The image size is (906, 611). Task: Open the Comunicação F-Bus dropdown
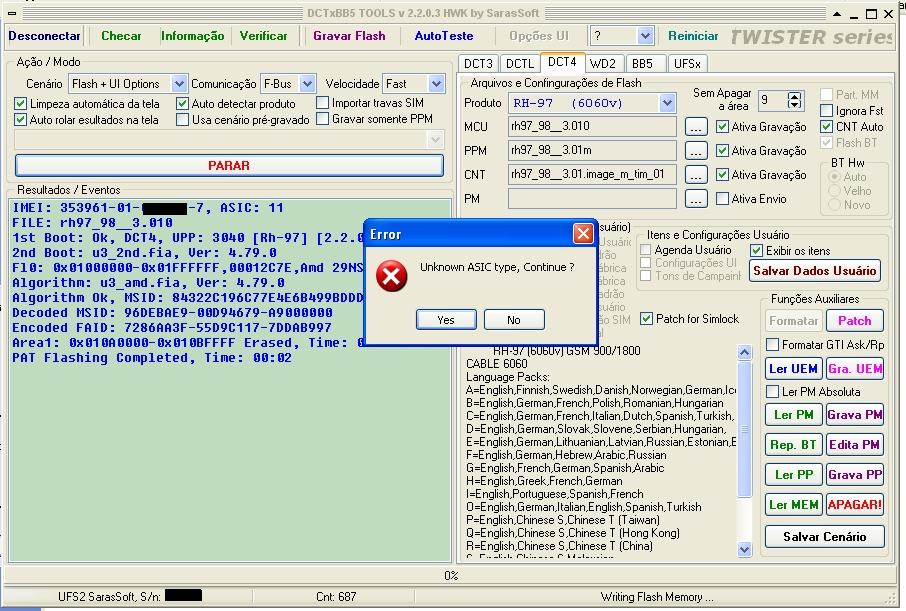[307, 84]
